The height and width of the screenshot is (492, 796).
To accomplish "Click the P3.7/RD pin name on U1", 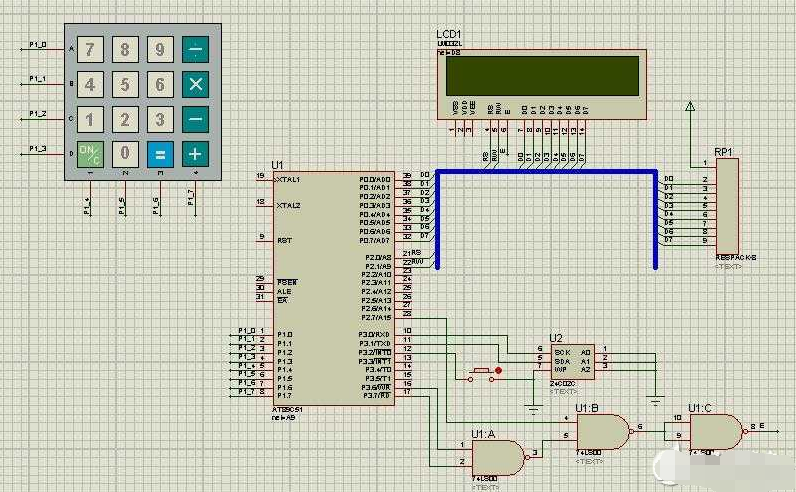I will coord(377,396).
